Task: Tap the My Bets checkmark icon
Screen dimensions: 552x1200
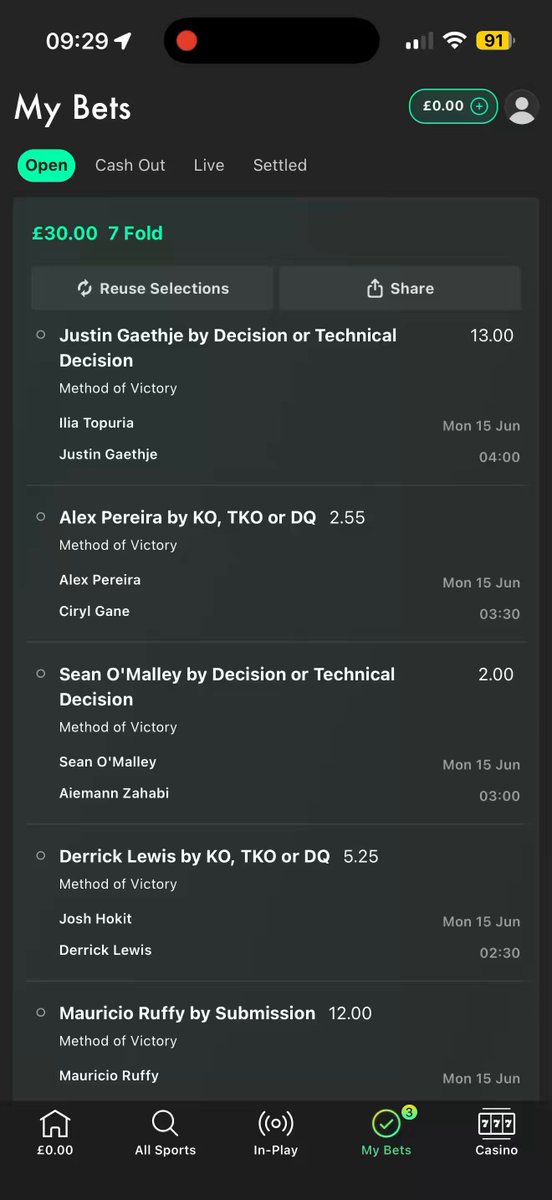Action: (x=386, y=1123)
